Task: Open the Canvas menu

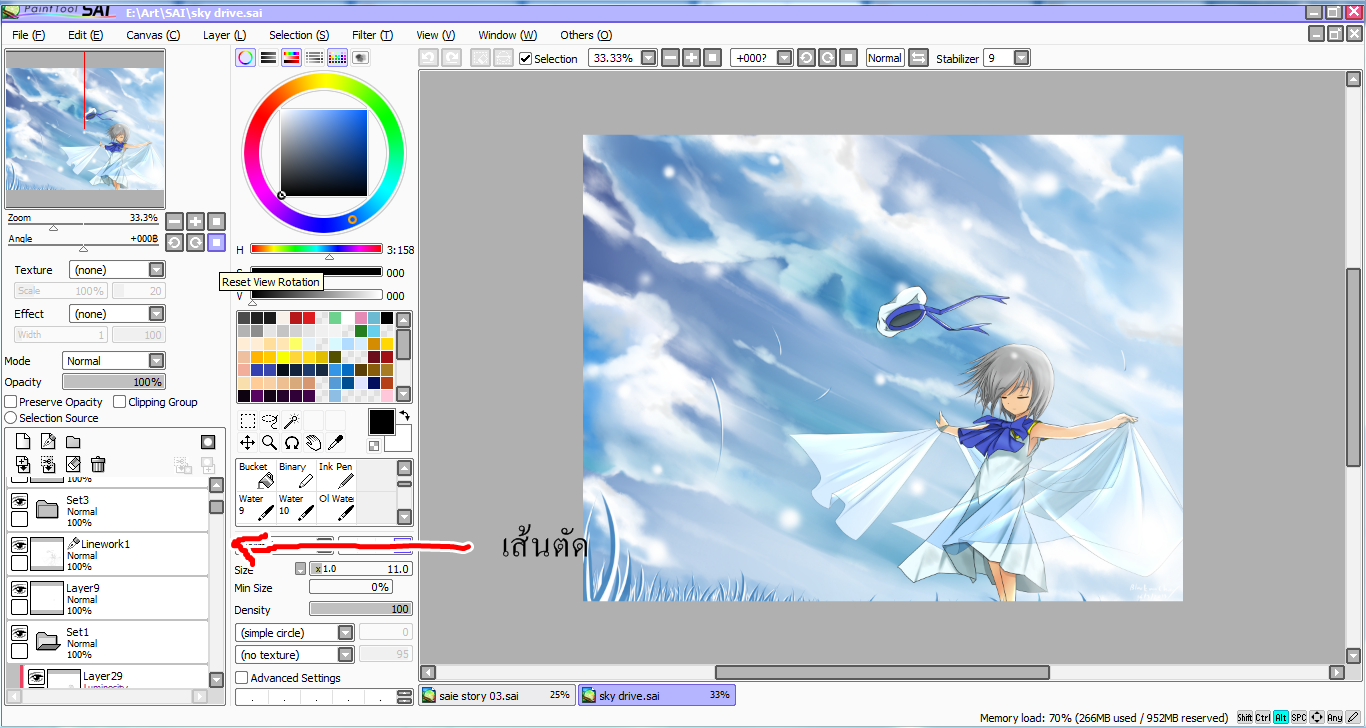Action: [153, 35]
